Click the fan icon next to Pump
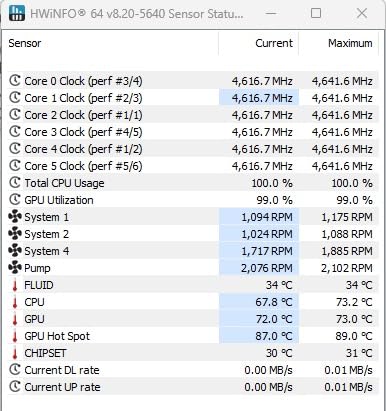The image size is (386, 411). [15, 268]
